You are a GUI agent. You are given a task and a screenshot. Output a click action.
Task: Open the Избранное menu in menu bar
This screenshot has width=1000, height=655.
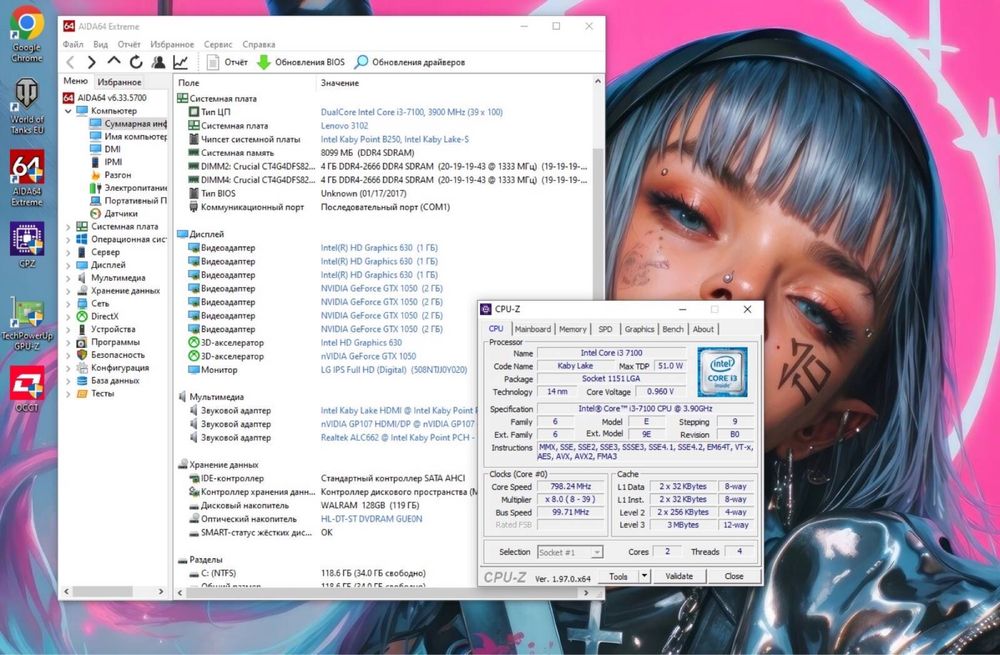tap(172, 44)
